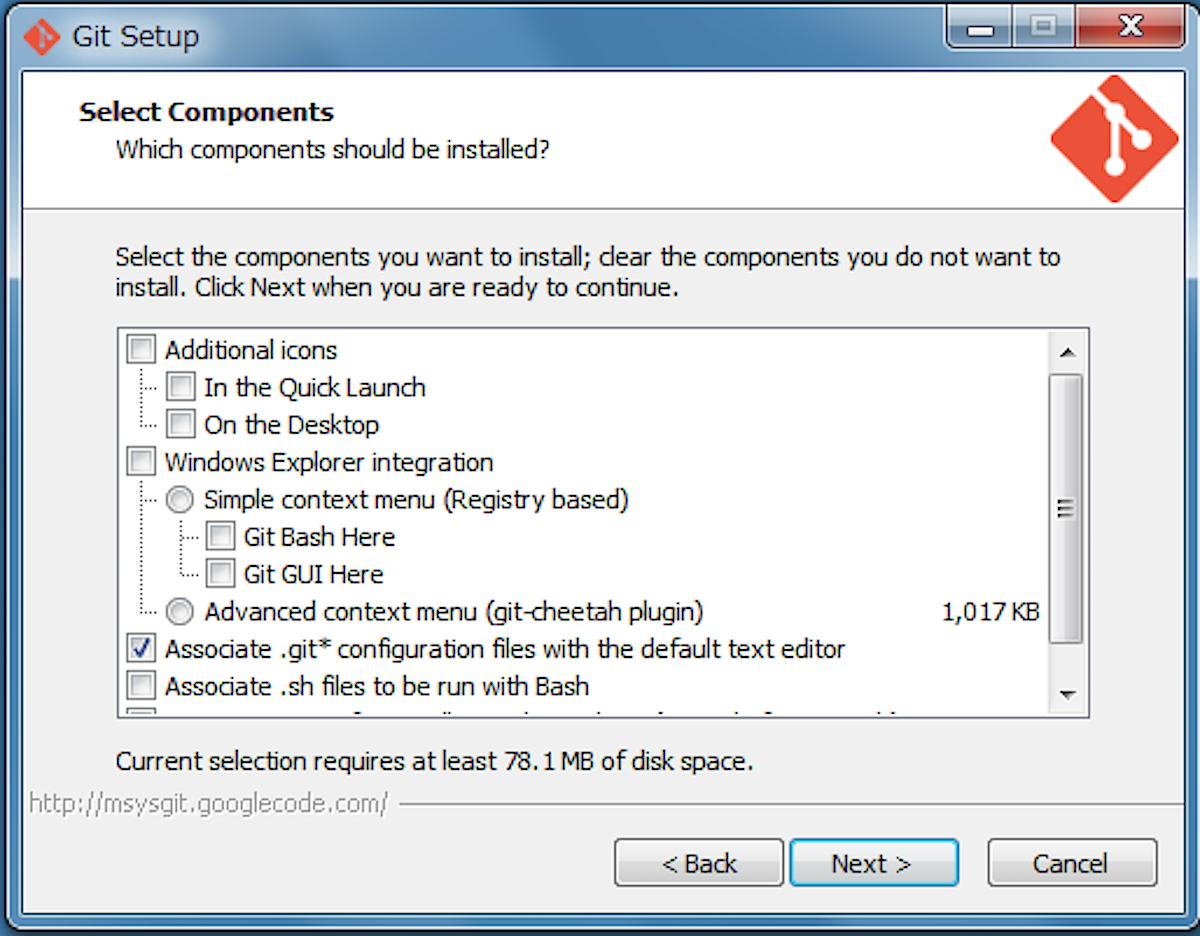The image size is (1200, 936).
Task: Enable the Additional icons checkbox
Action: point(143,350)
